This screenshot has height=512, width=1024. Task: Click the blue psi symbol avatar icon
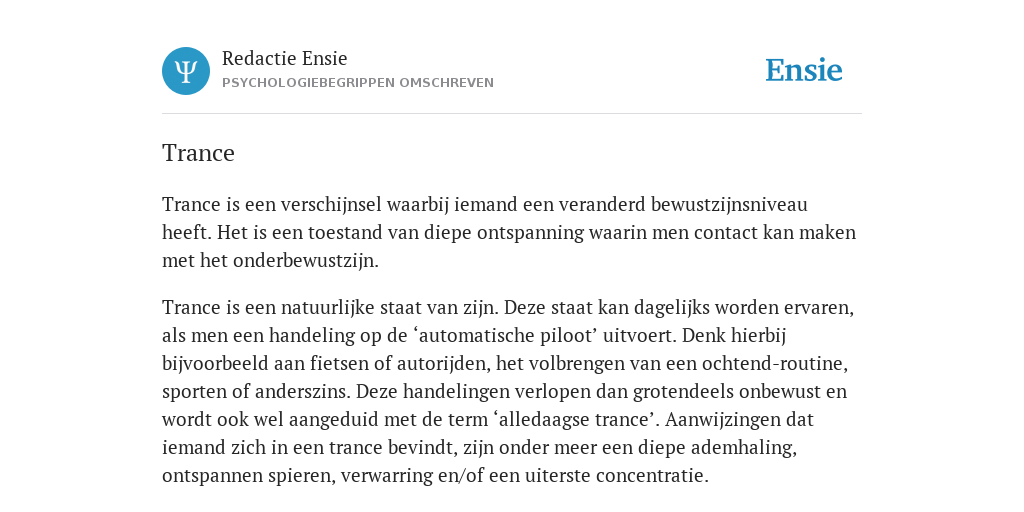pyautogui.click(x=186, y=71)
